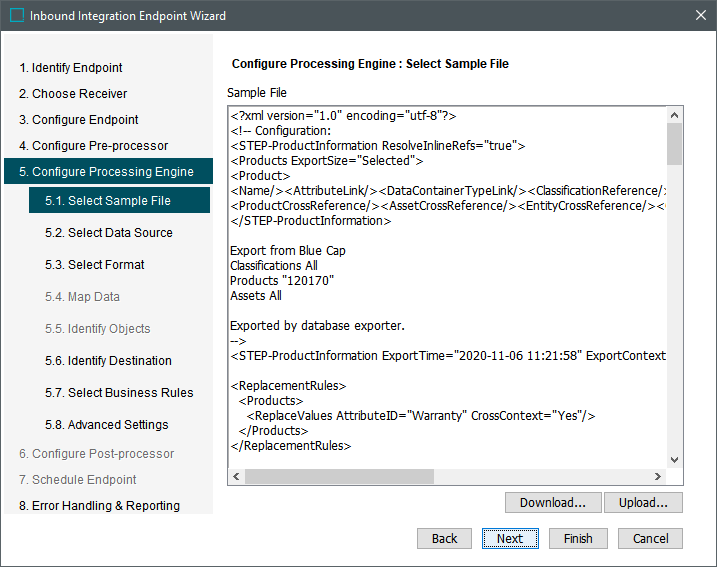
Task: Open sub-step 5.1 Select Sample File
Action: (107, 201)
